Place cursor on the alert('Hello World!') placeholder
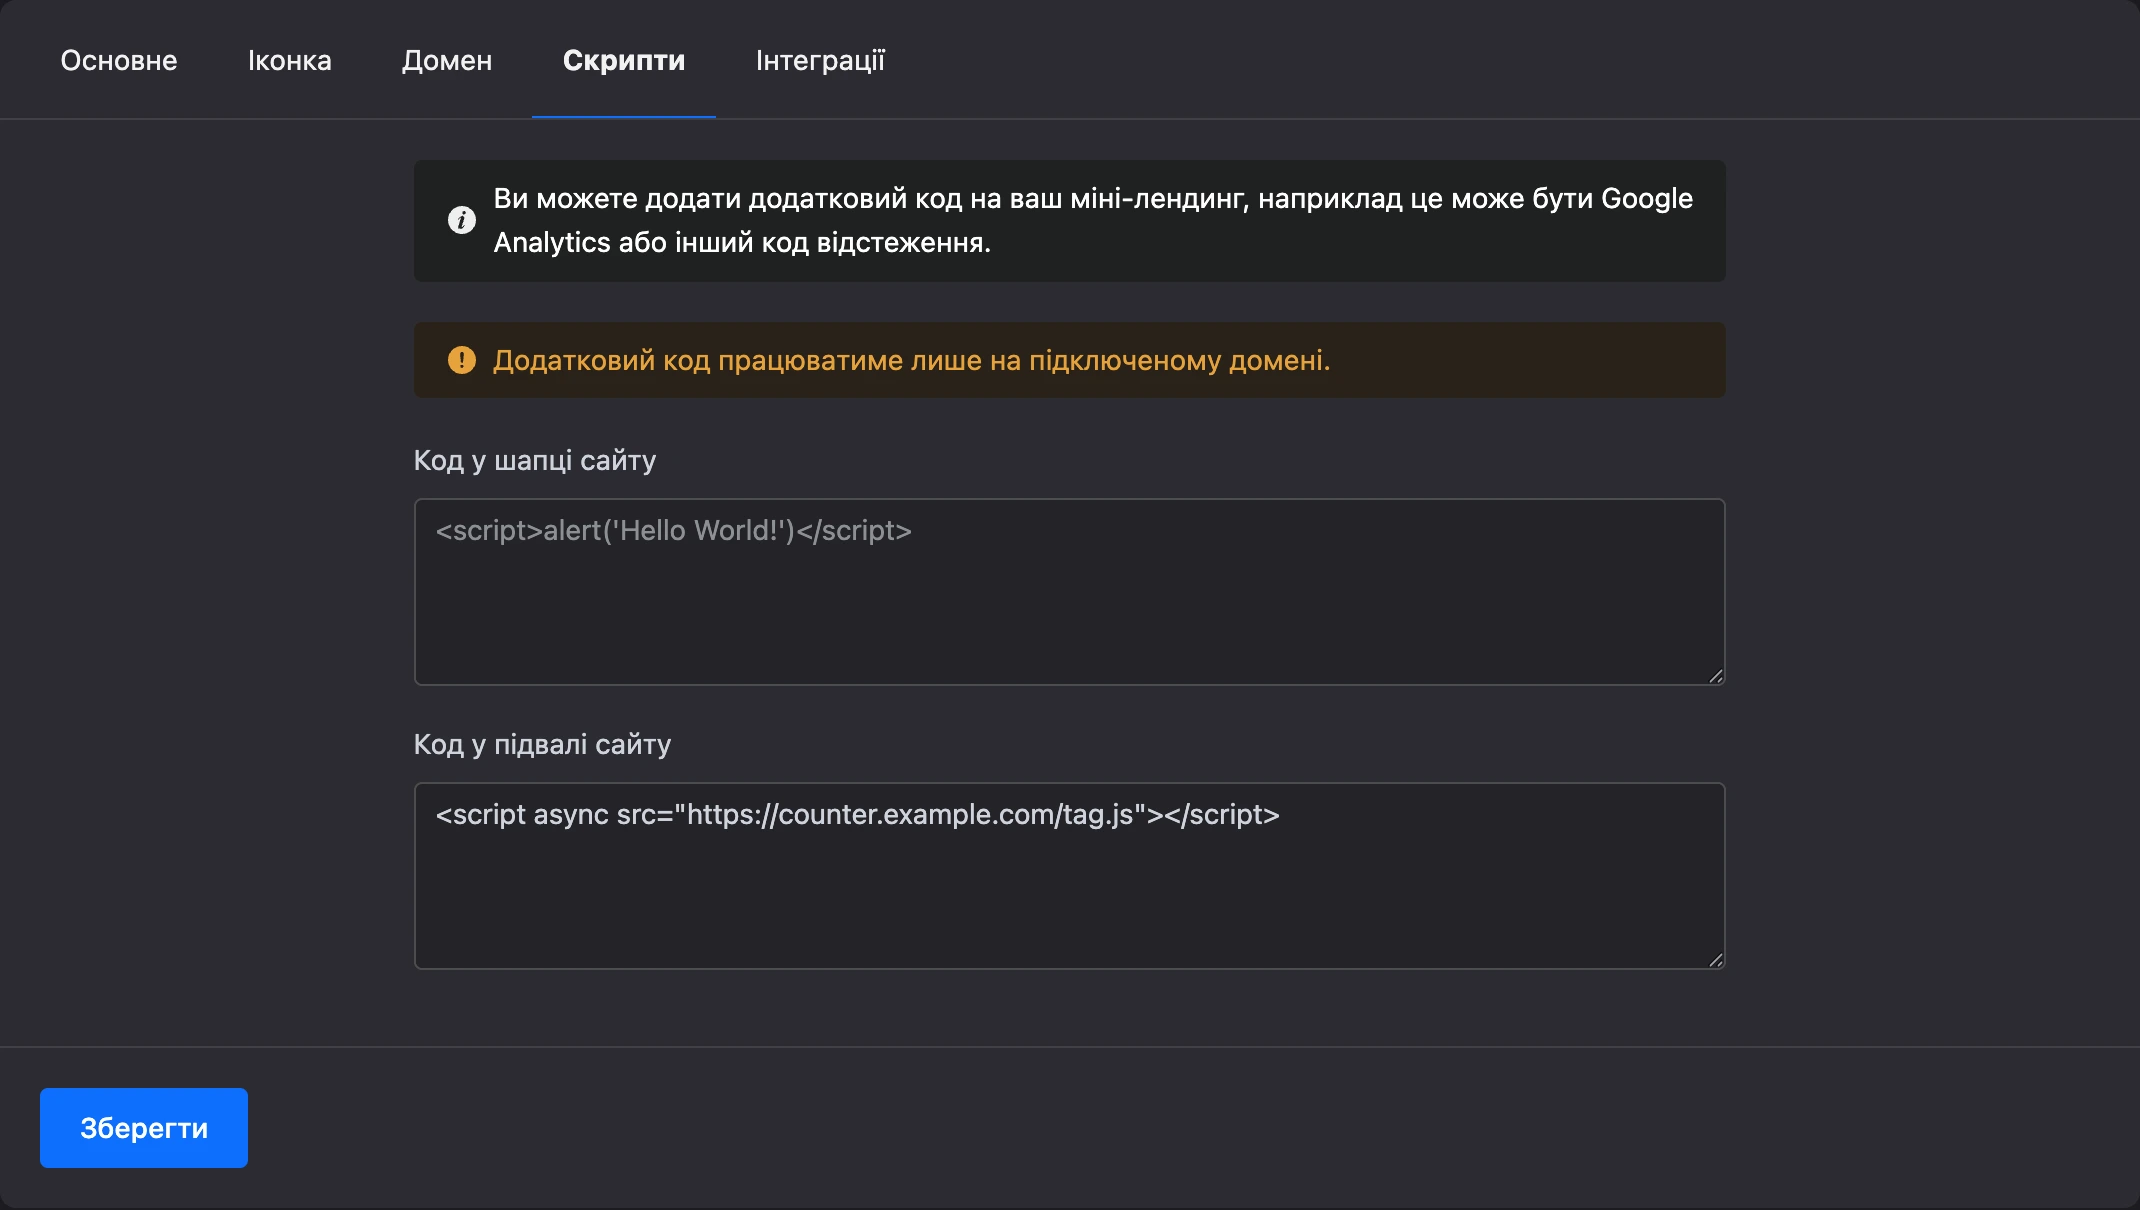This screenshot has height=1210, width=2140. click(x=674, y=531)
